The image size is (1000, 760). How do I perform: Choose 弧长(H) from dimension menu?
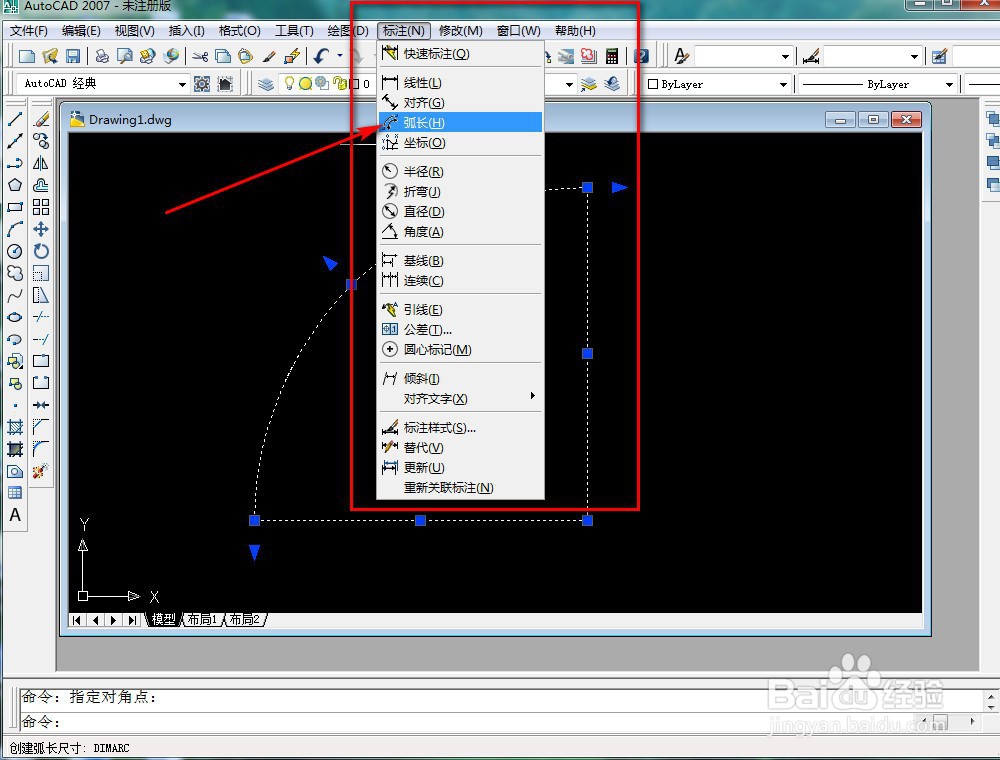pos(460,122)
